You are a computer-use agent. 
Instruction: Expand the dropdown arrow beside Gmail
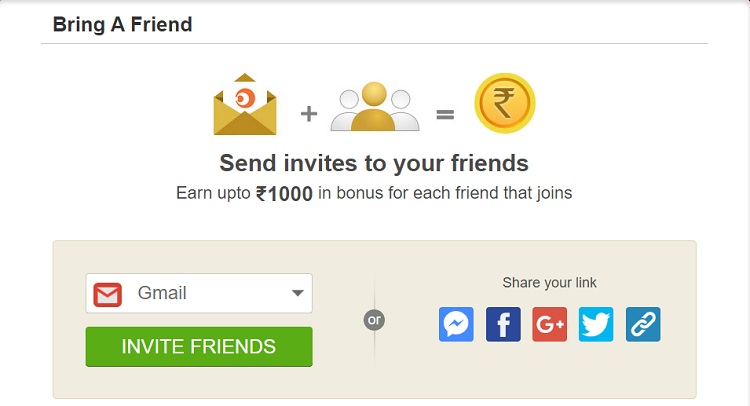pyautogui.click(x=298, y=293)
